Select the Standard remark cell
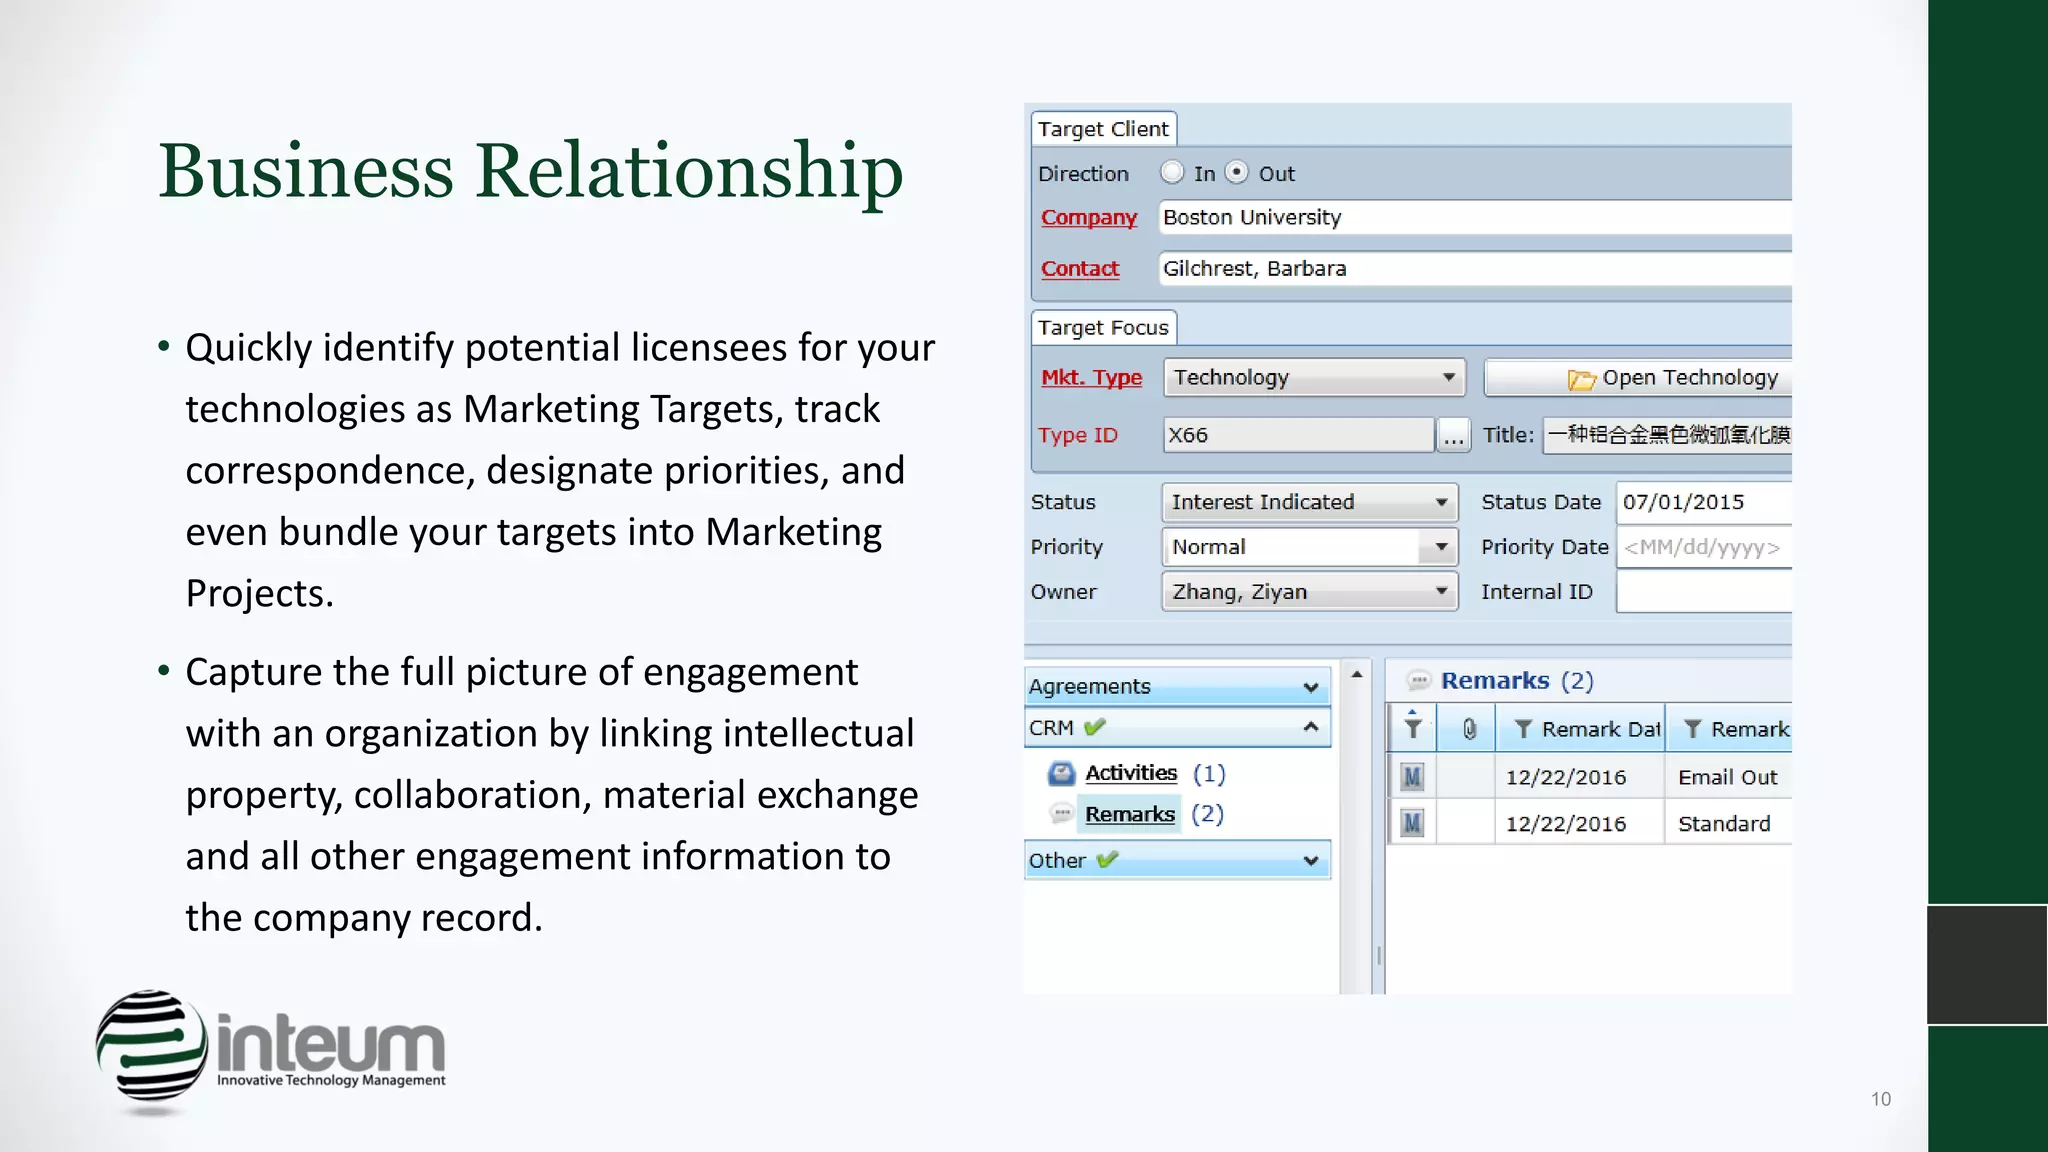The image size is (2048, 1152). [x=1728, y=823]
